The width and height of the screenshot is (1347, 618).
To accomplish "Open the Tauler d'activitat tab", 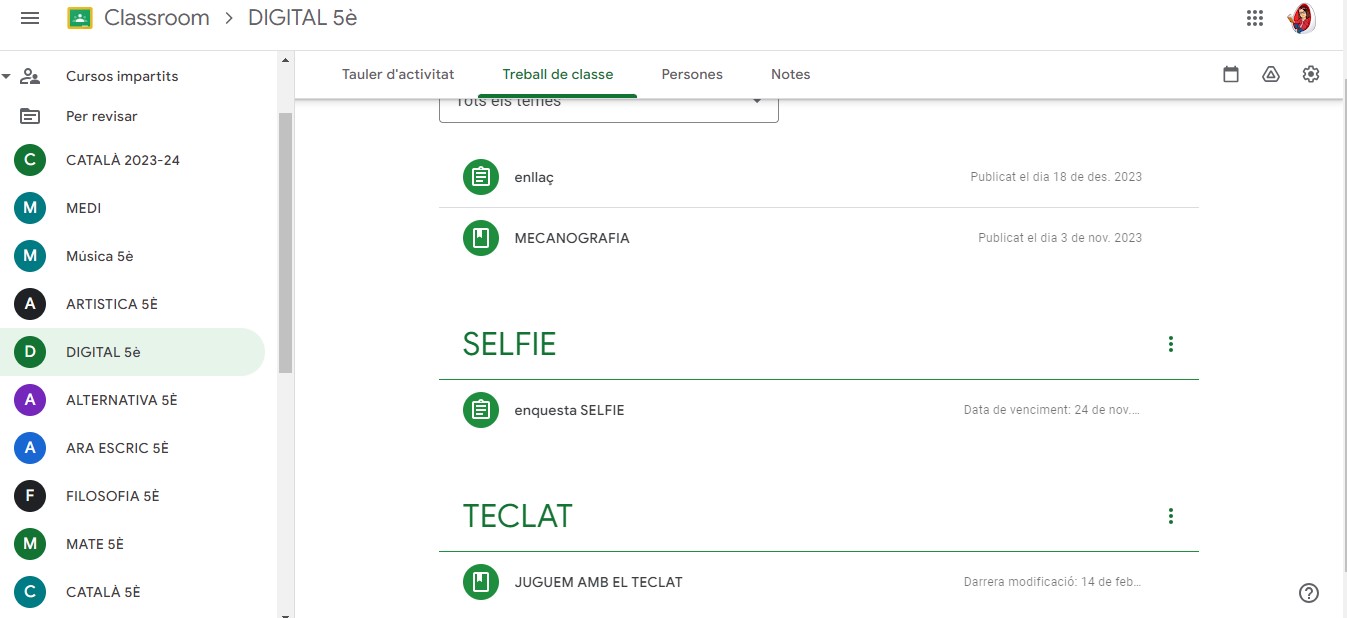I will [398, 74].
